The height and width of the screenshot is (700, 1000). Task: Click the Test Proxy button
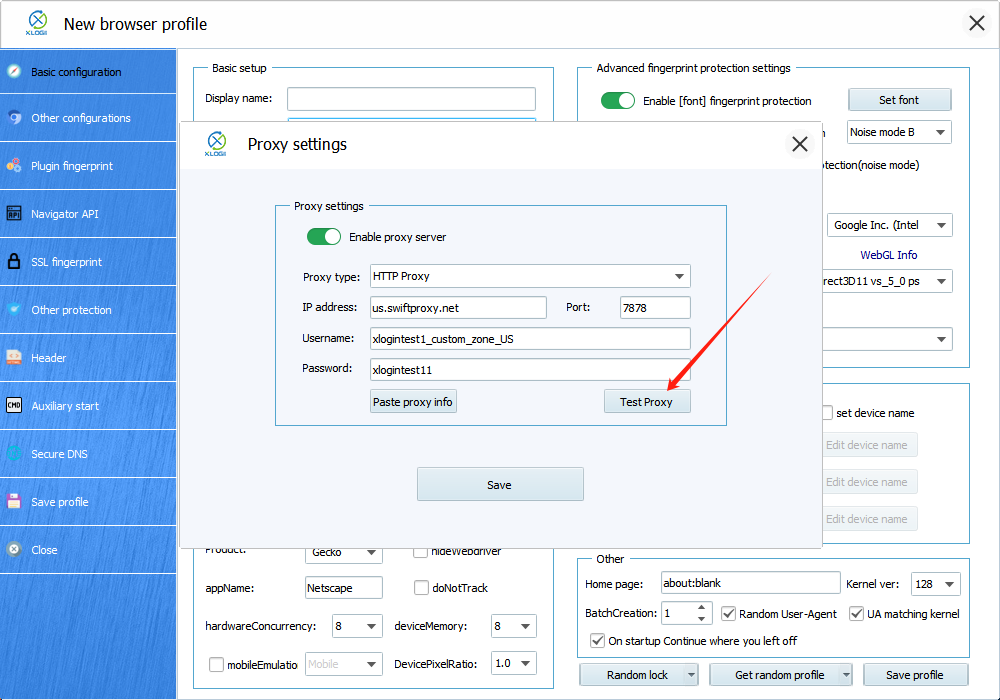pyautogui.click(x=647, y=402)
